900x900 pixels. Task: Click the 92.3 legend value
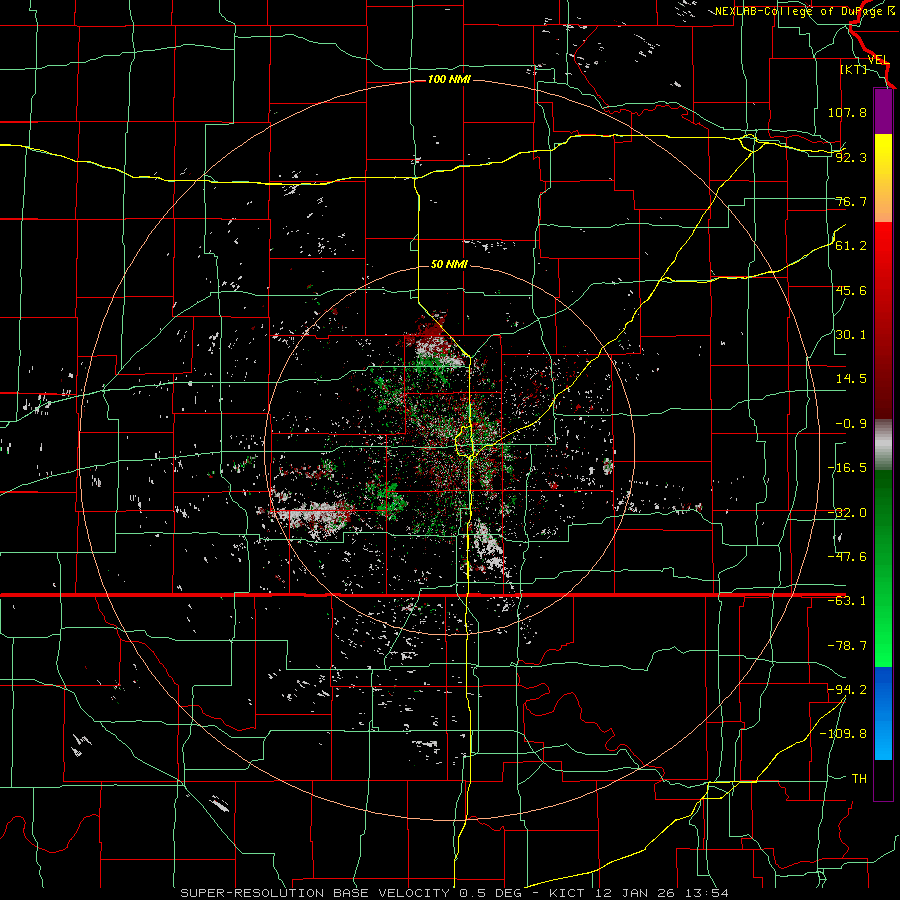coord(851,157)
